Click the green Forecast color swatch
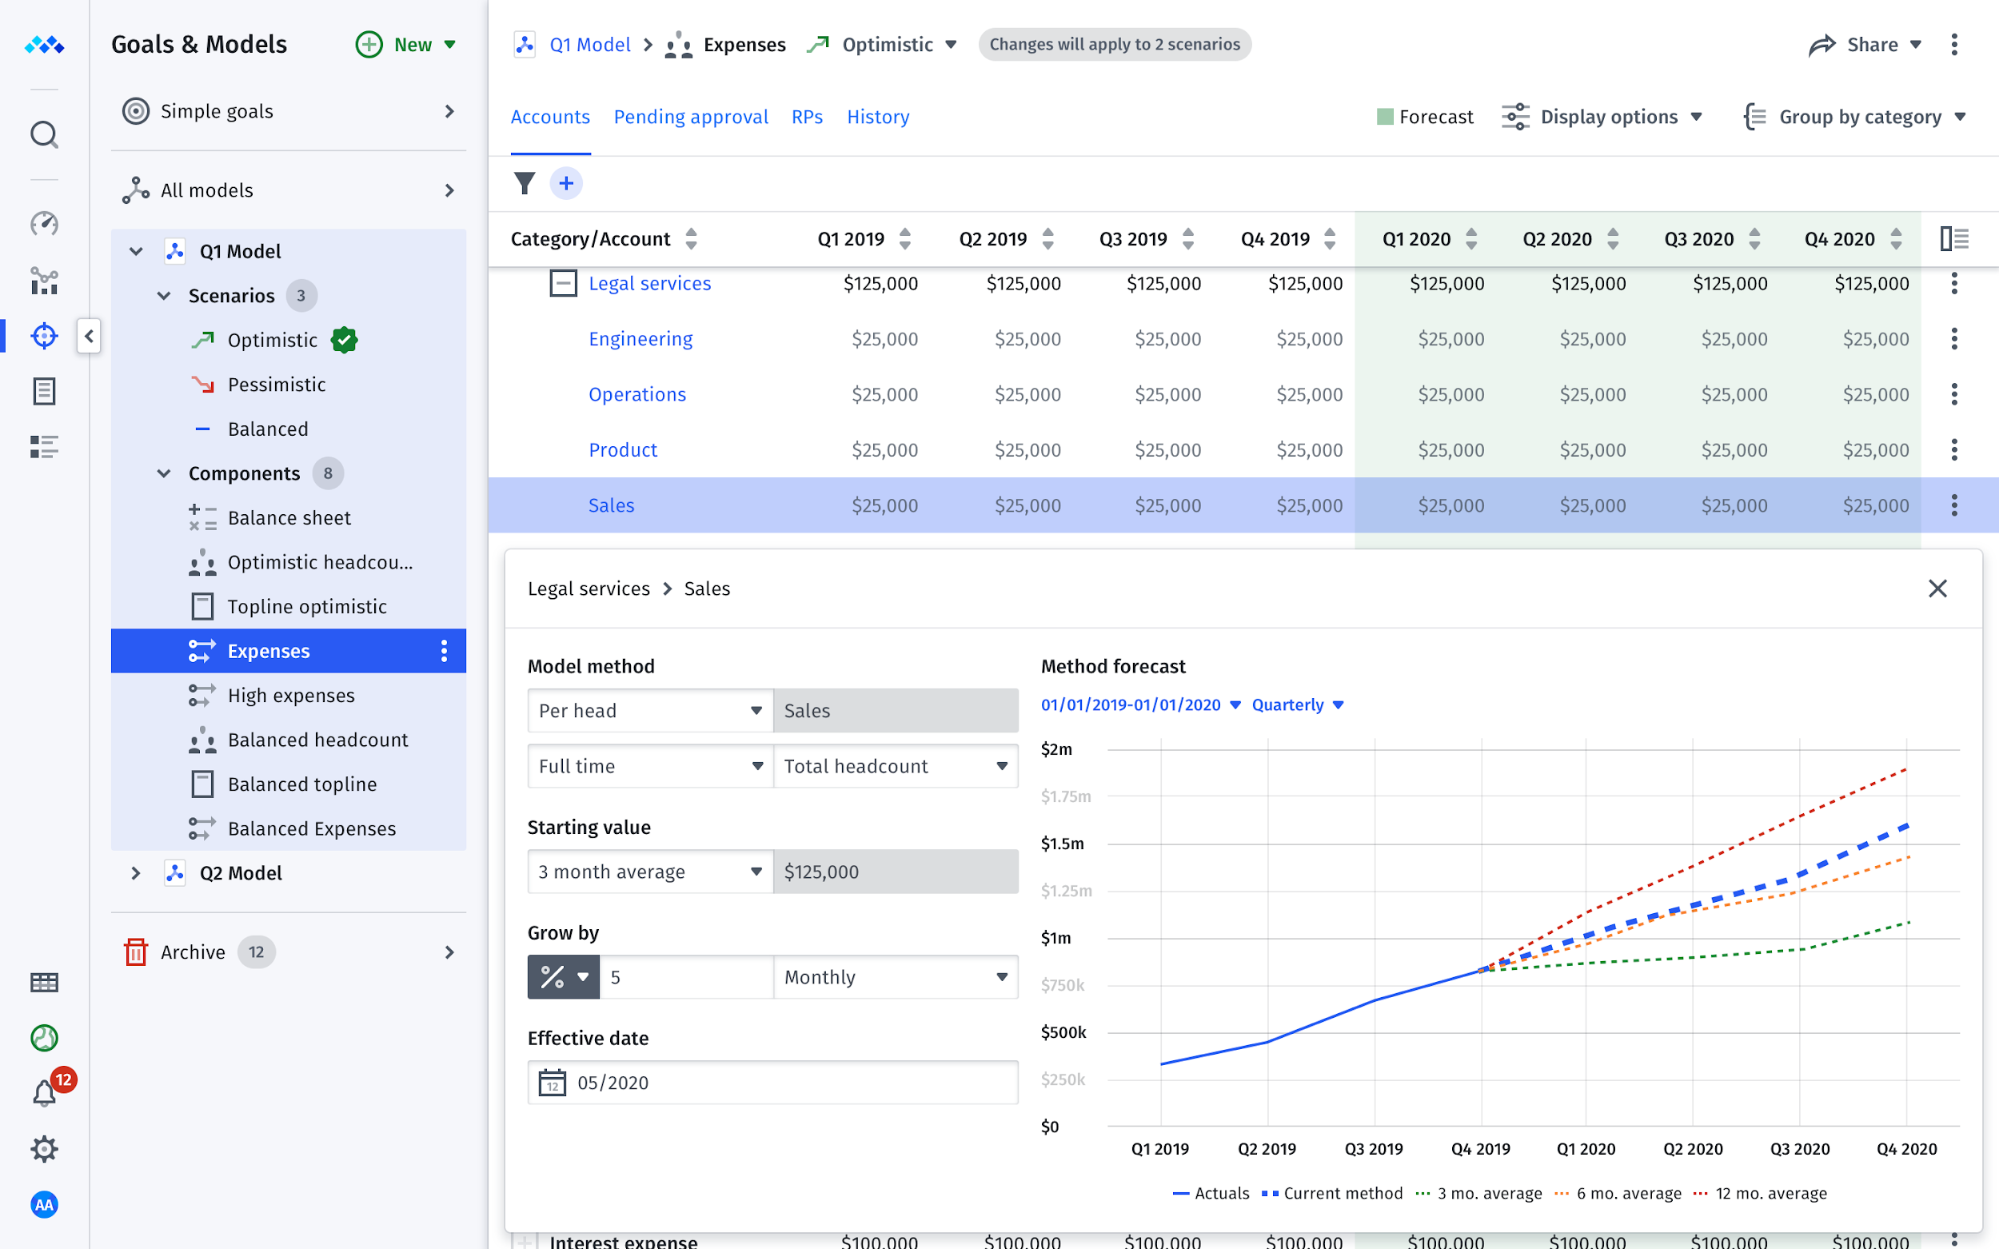The image size is (1999, 1249). coord(1385,116)
